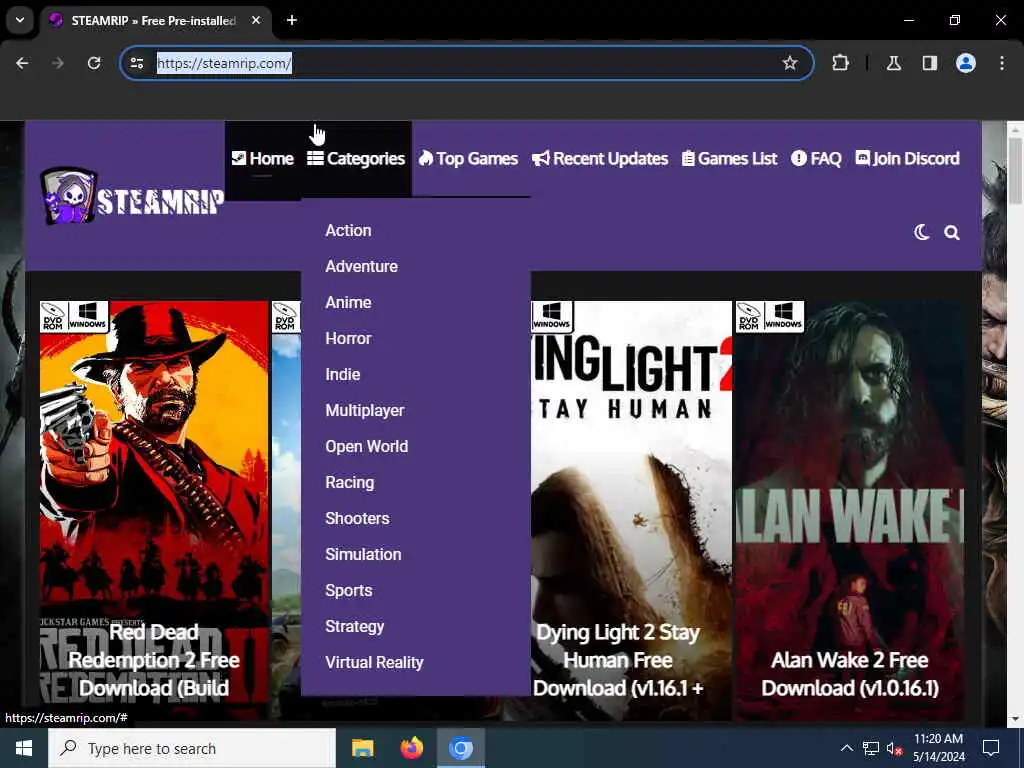
Task: Open File Explorer from taskbar
Action: (362, 748)
